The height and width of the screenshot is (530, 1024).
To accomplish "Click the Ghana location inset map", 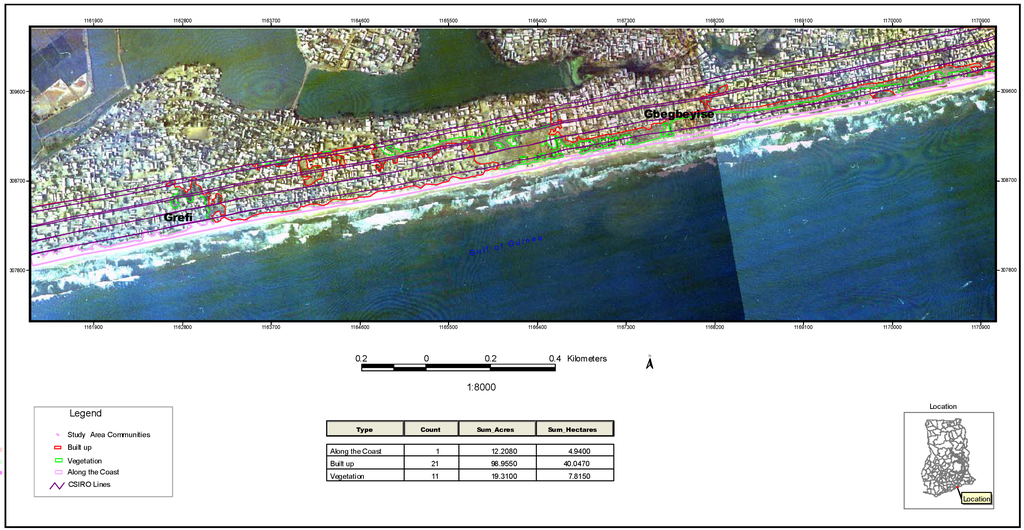I will pyautogui.click(x=949, y=460).
